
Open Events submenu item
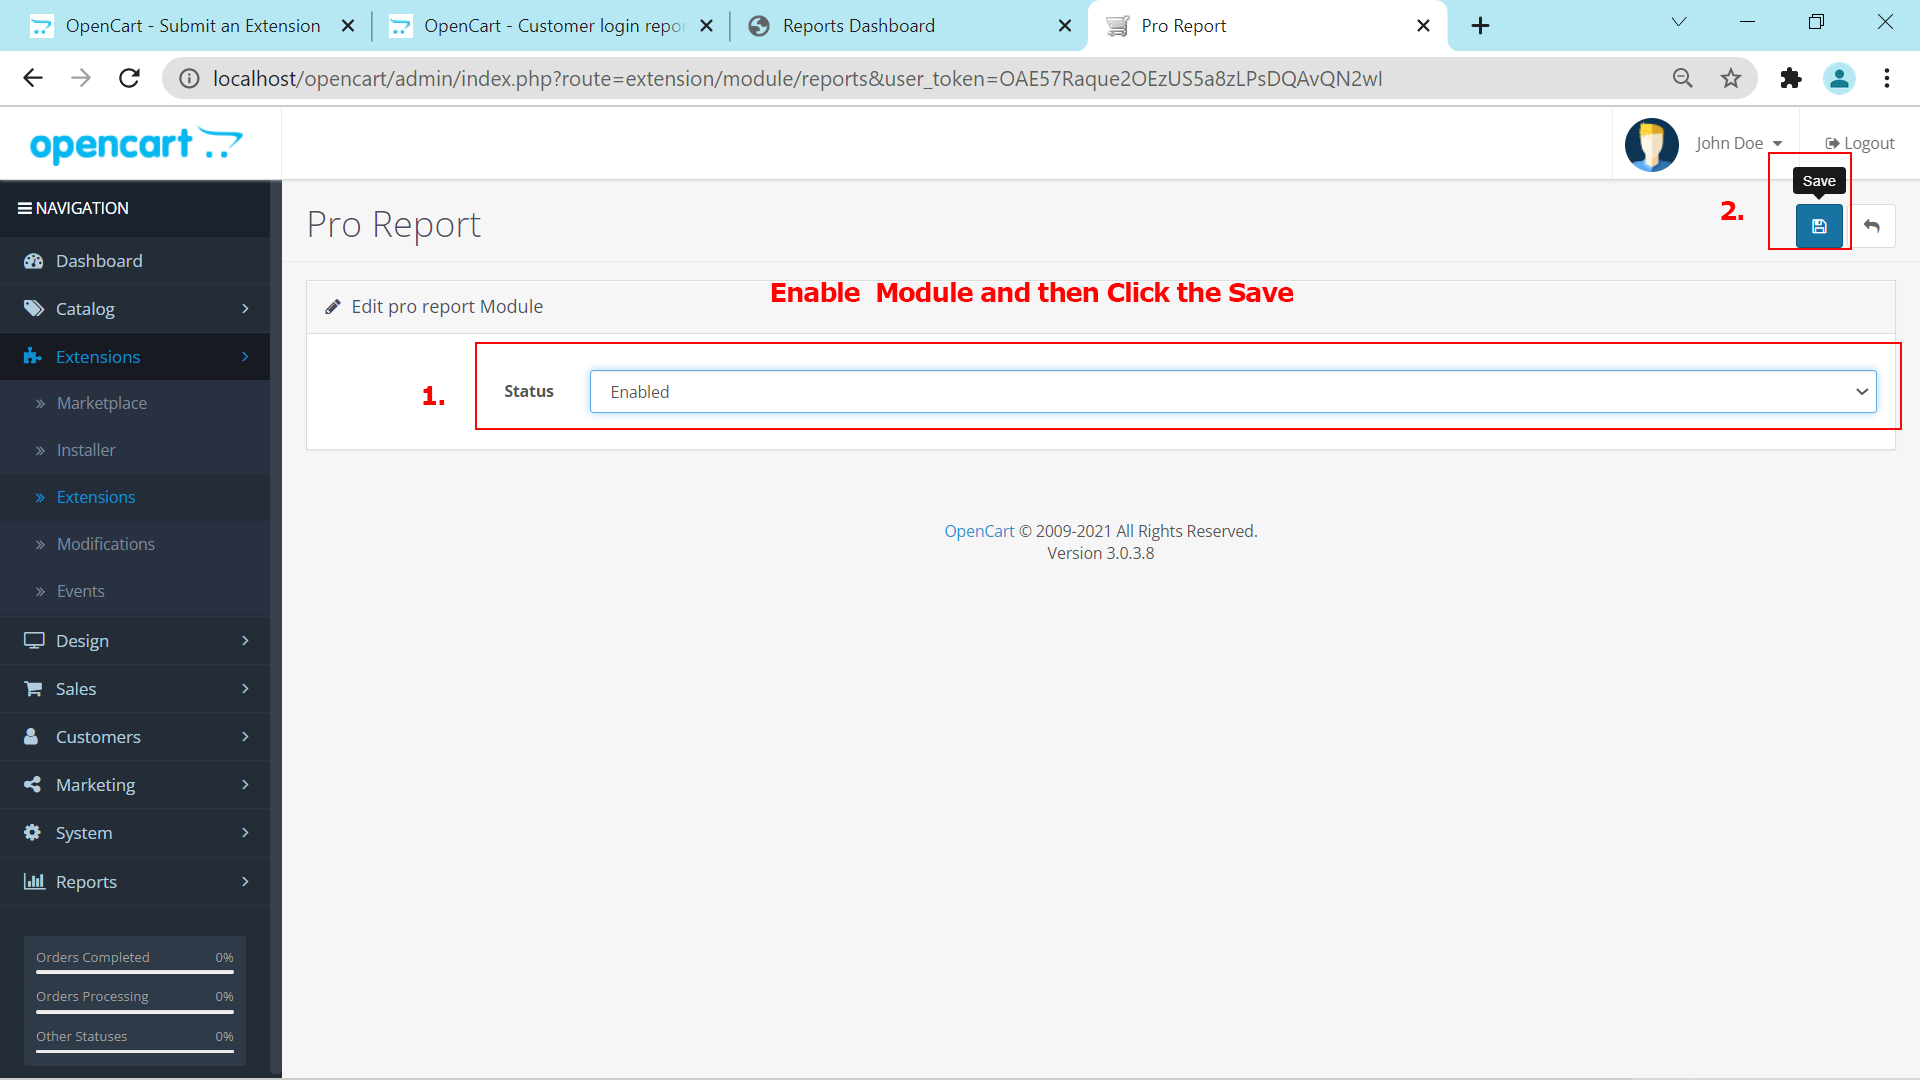81,591
